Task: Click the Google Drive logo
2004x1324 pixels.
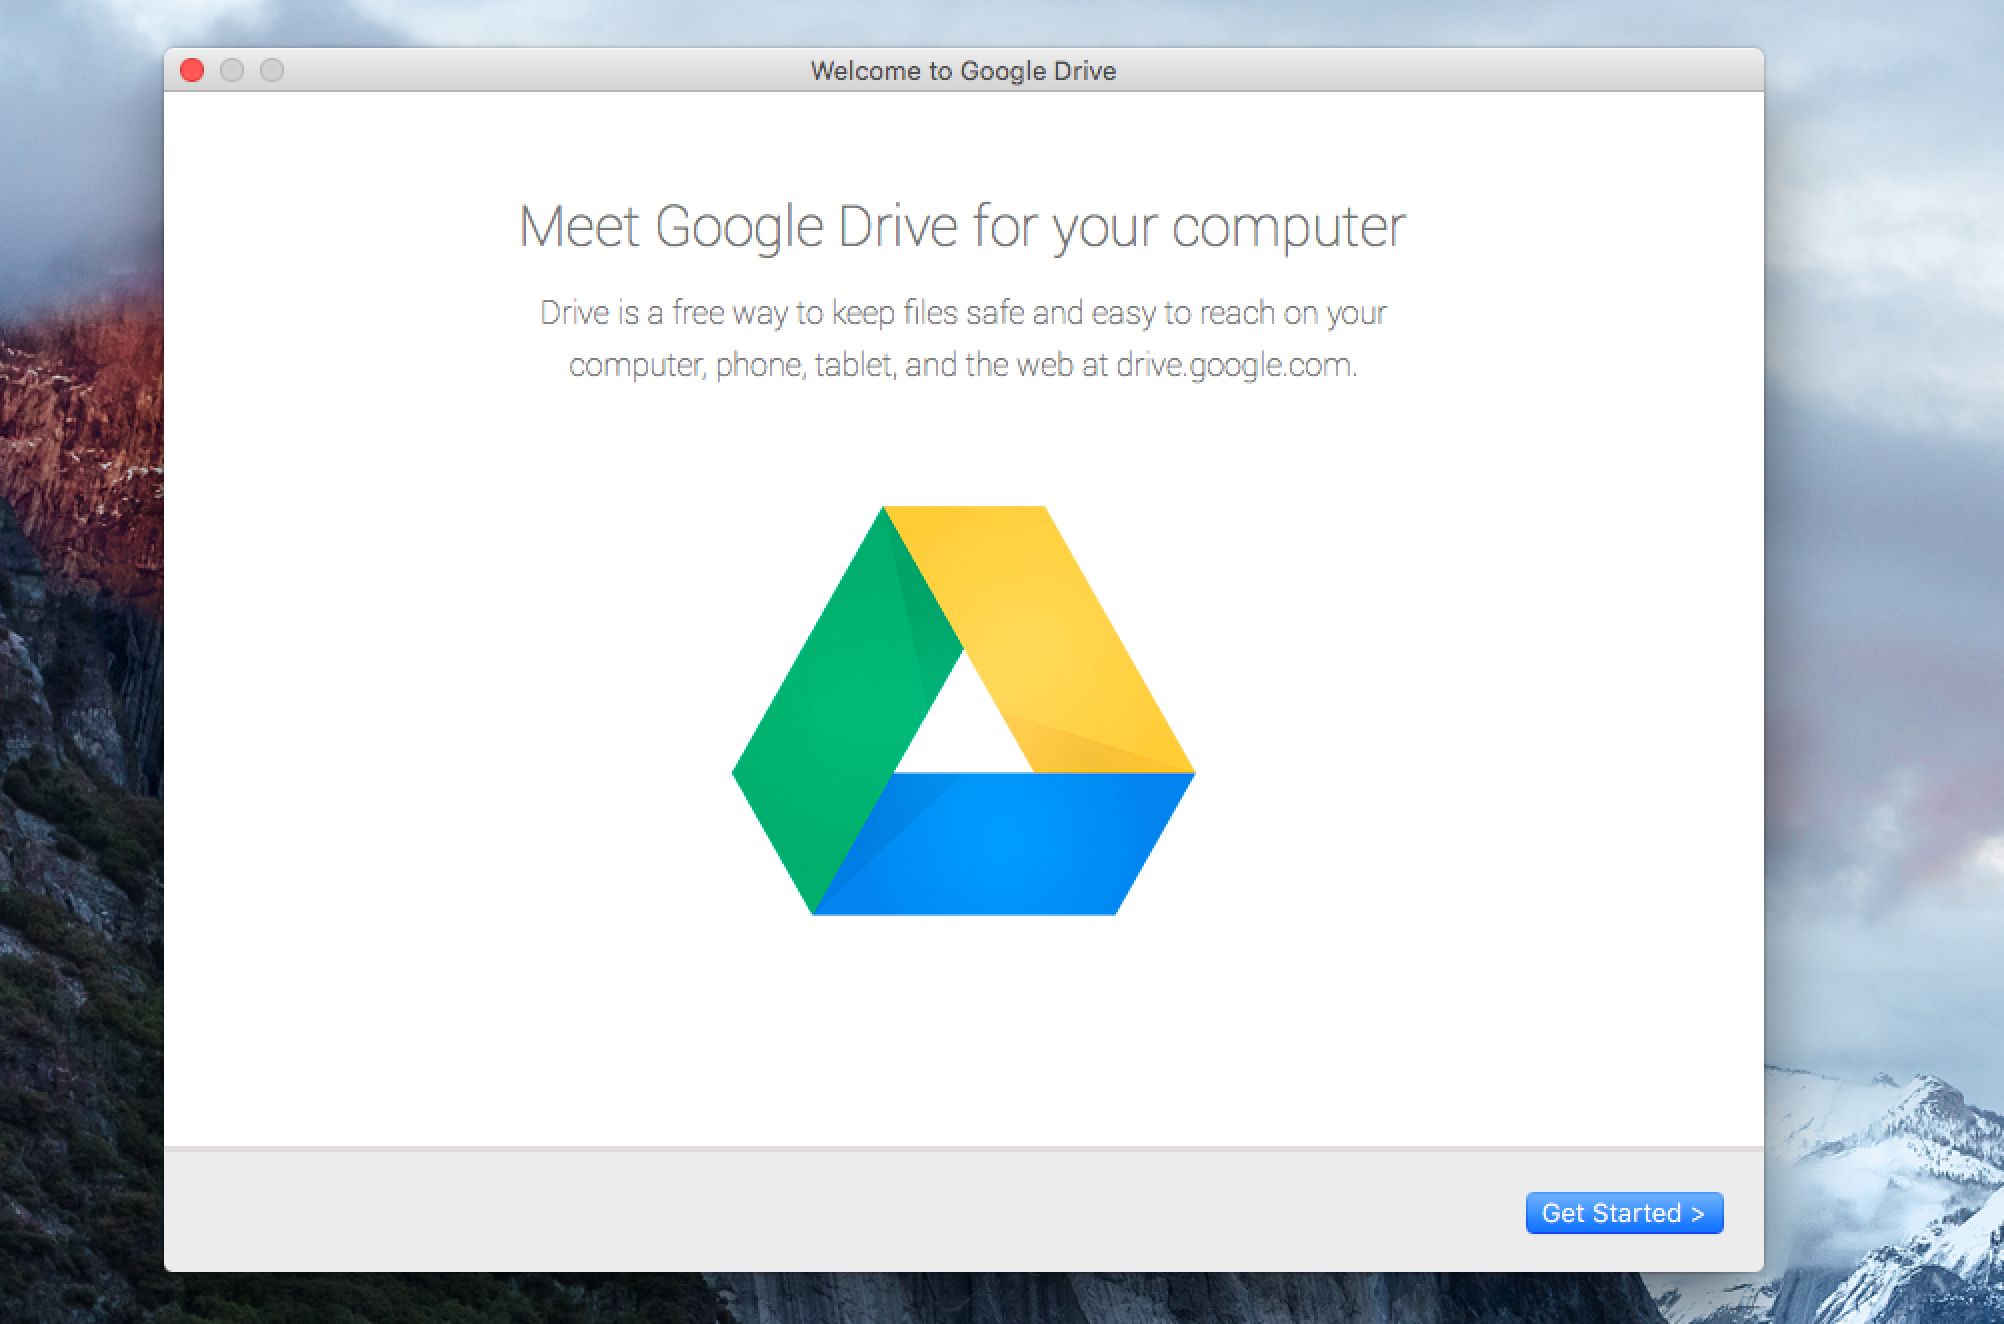Action: 963,710
